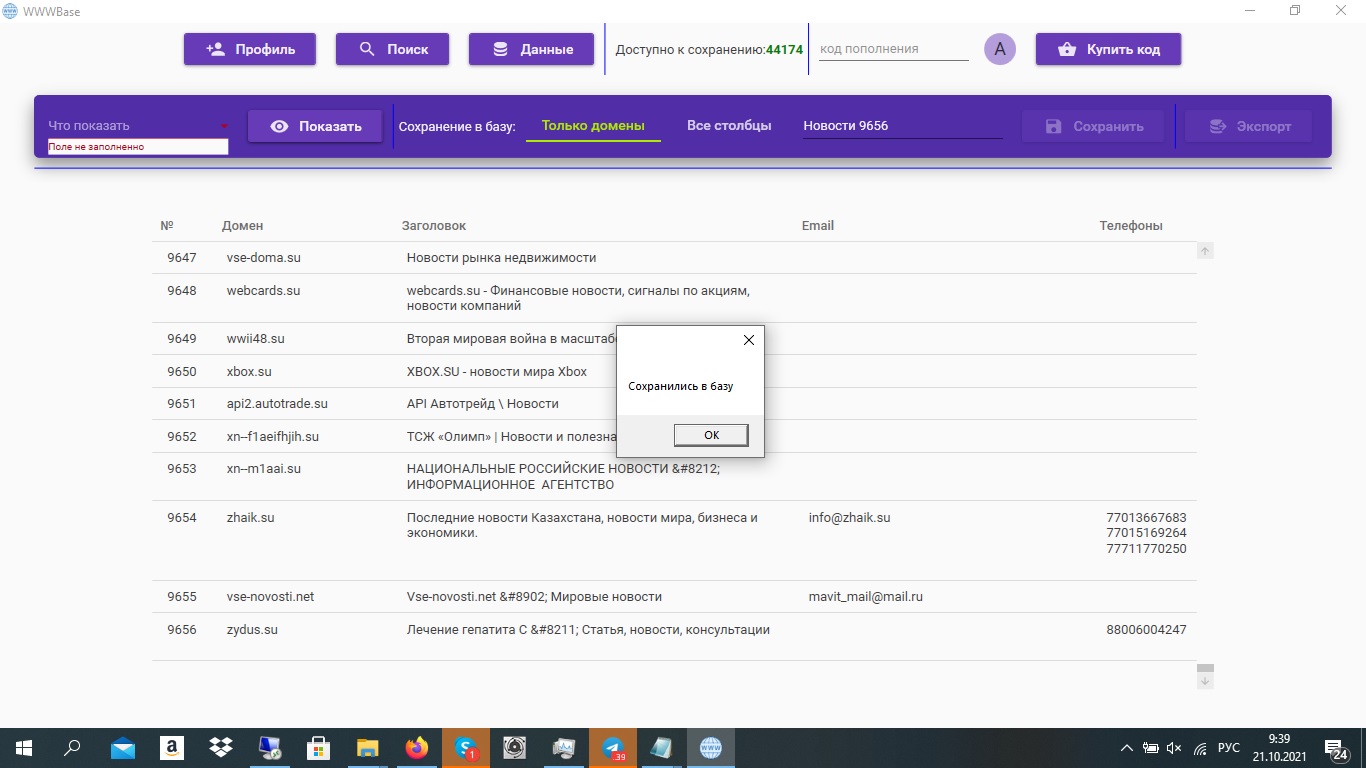Viewport: 1366px width, 768px height.
Task: Close the "Сохранились в базу" dialog with X
Action: [749, 340]
